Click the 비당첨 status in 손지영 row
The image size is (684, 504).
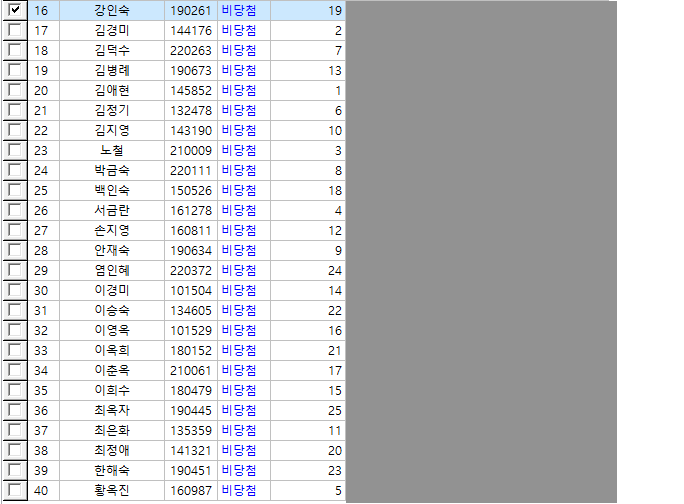click(x=239, y=230)
